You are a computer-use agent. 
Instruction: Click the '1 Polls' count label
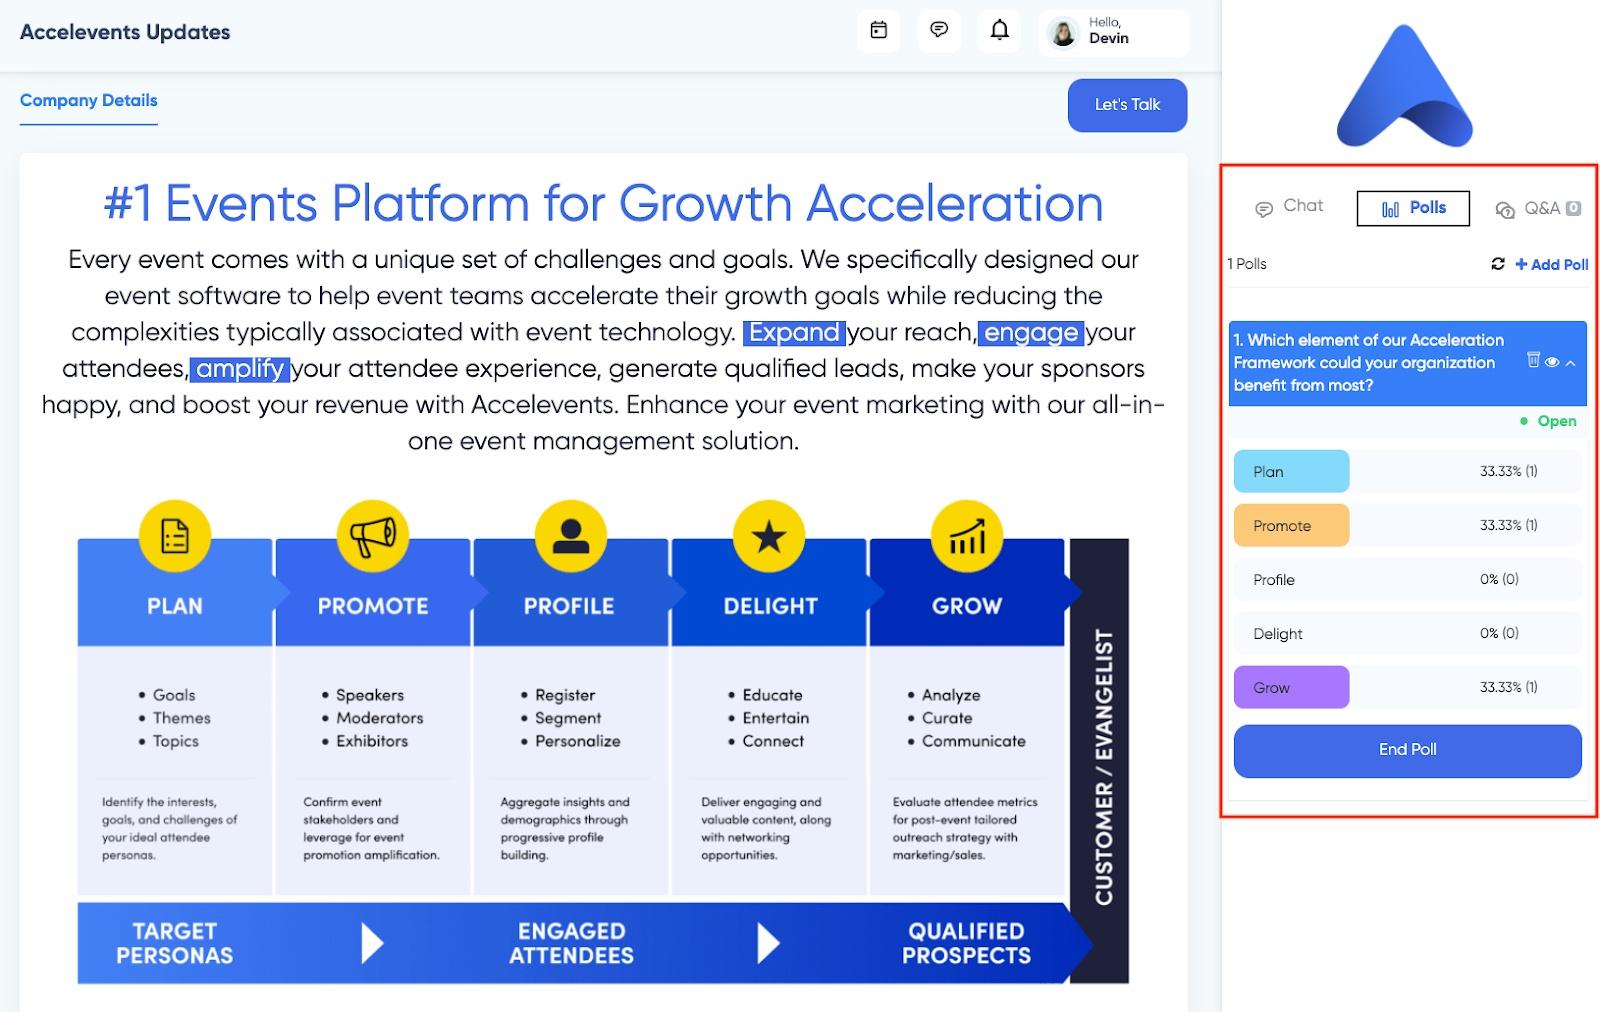pos(1247,264)
